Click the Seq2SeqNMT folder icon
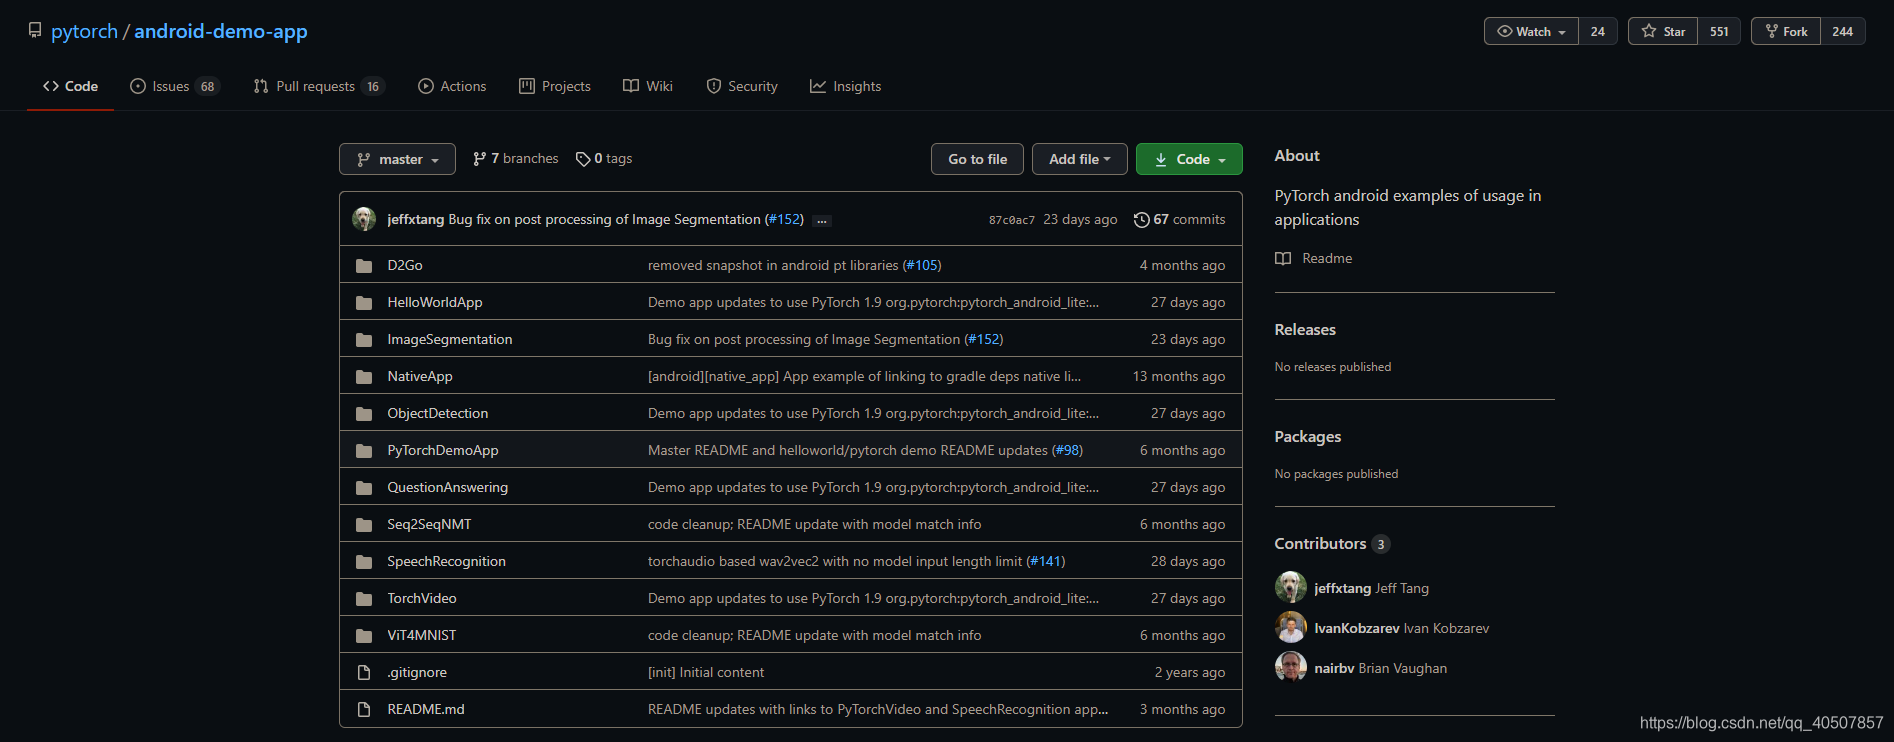The image size is (1894, 742). [x=364, y=524]
